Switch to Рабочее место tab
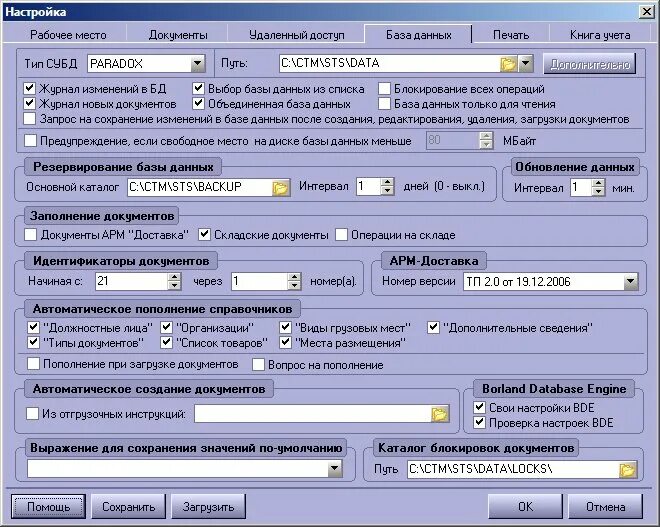This screenshot has height=527, width=660. (x=68, y=35)
